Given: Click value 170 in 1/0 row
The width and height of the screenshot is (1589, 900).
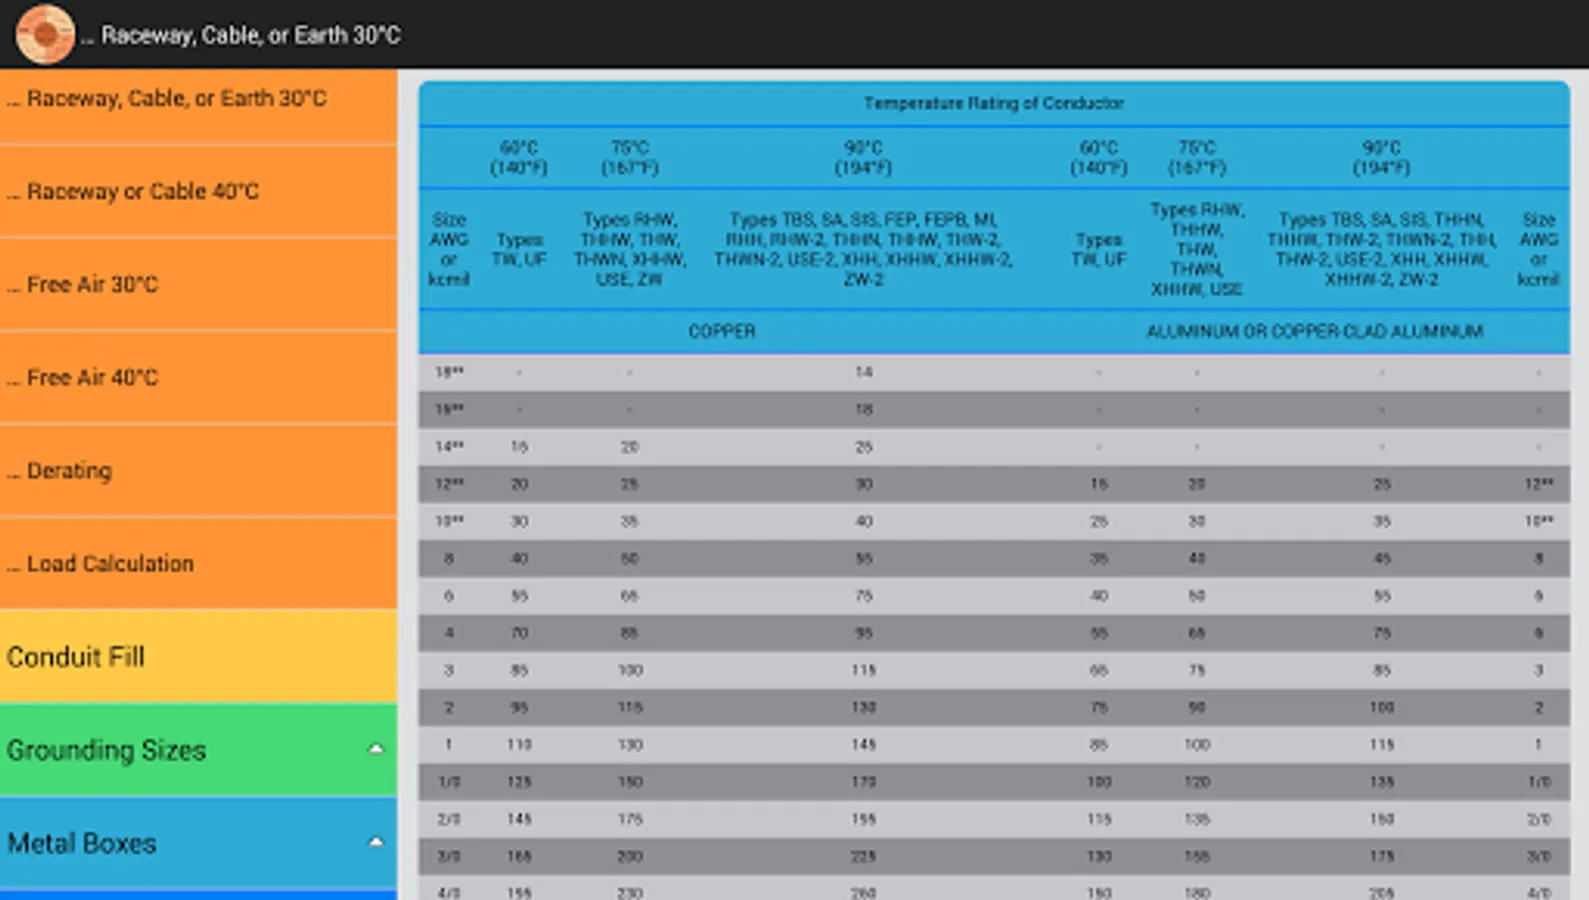Looking at the screenshot, I should point(864,782).
